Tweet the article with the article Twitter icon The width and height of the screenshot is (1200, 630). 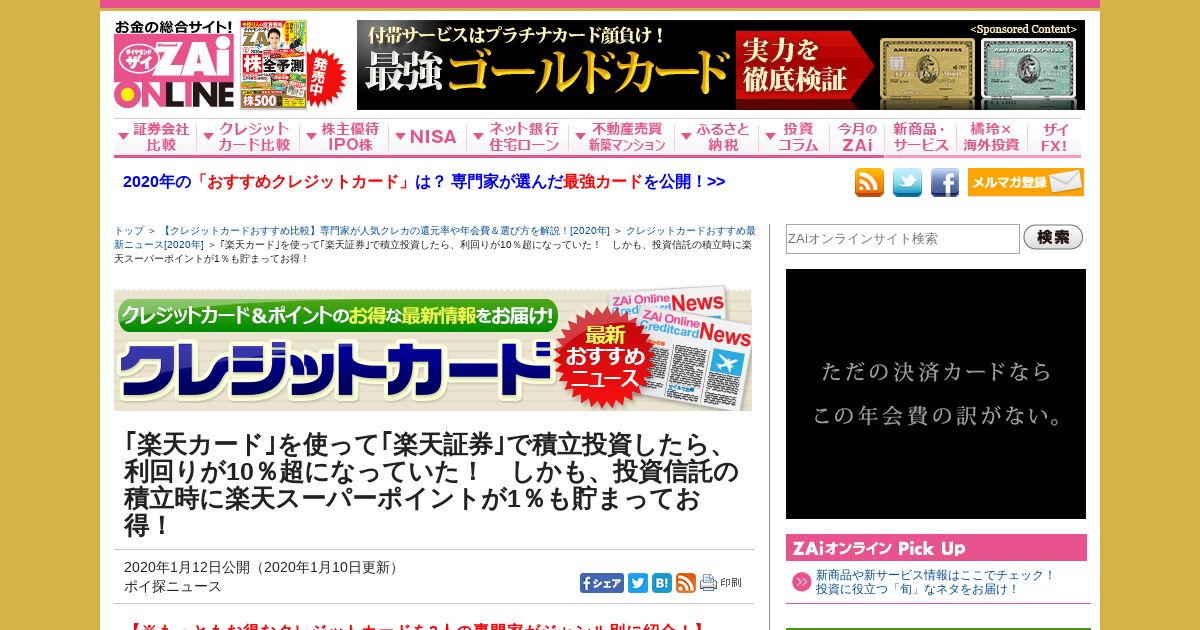click(638, 583)
